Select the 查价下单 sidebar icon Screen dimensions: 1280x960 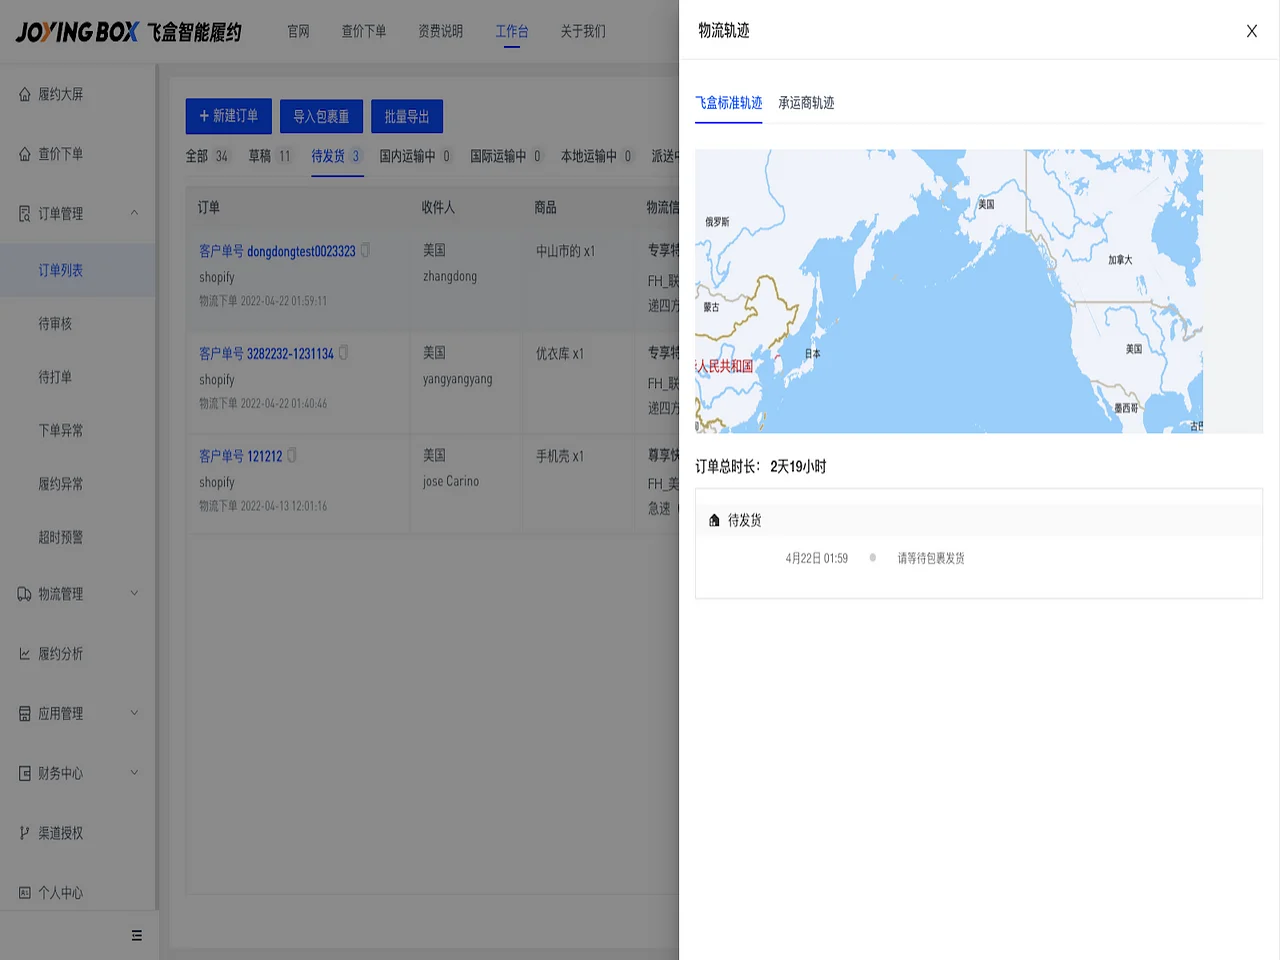[26, 153]
